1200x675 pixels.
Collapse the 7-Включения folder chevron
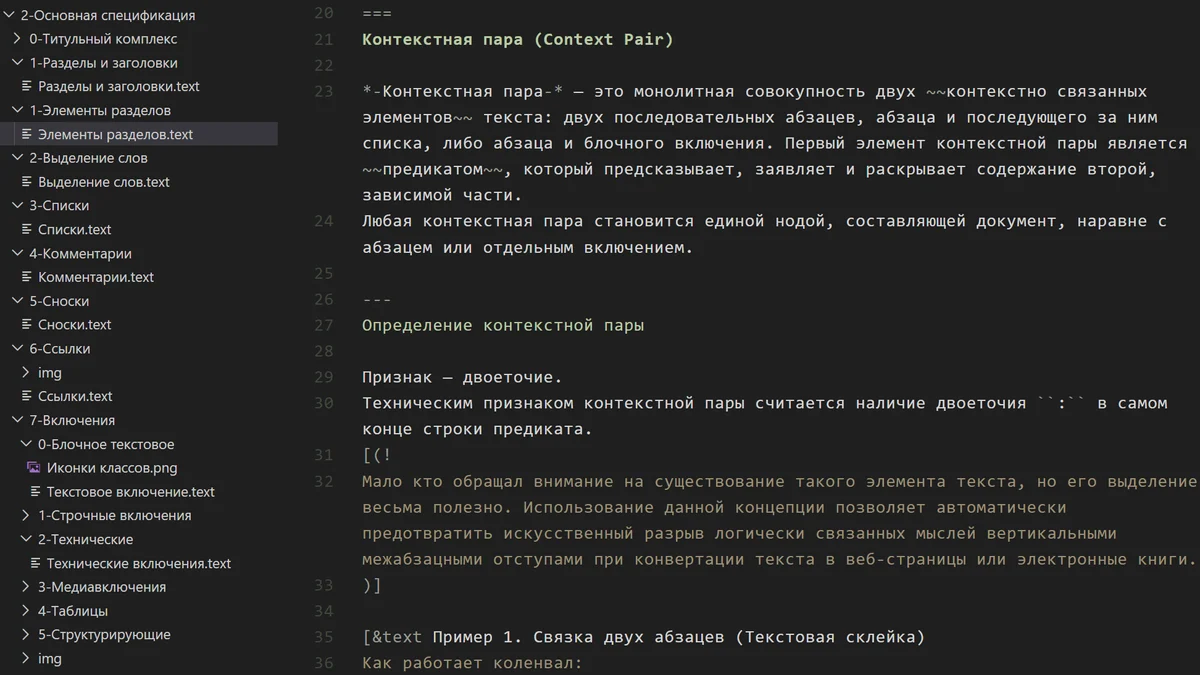[18, 420]
